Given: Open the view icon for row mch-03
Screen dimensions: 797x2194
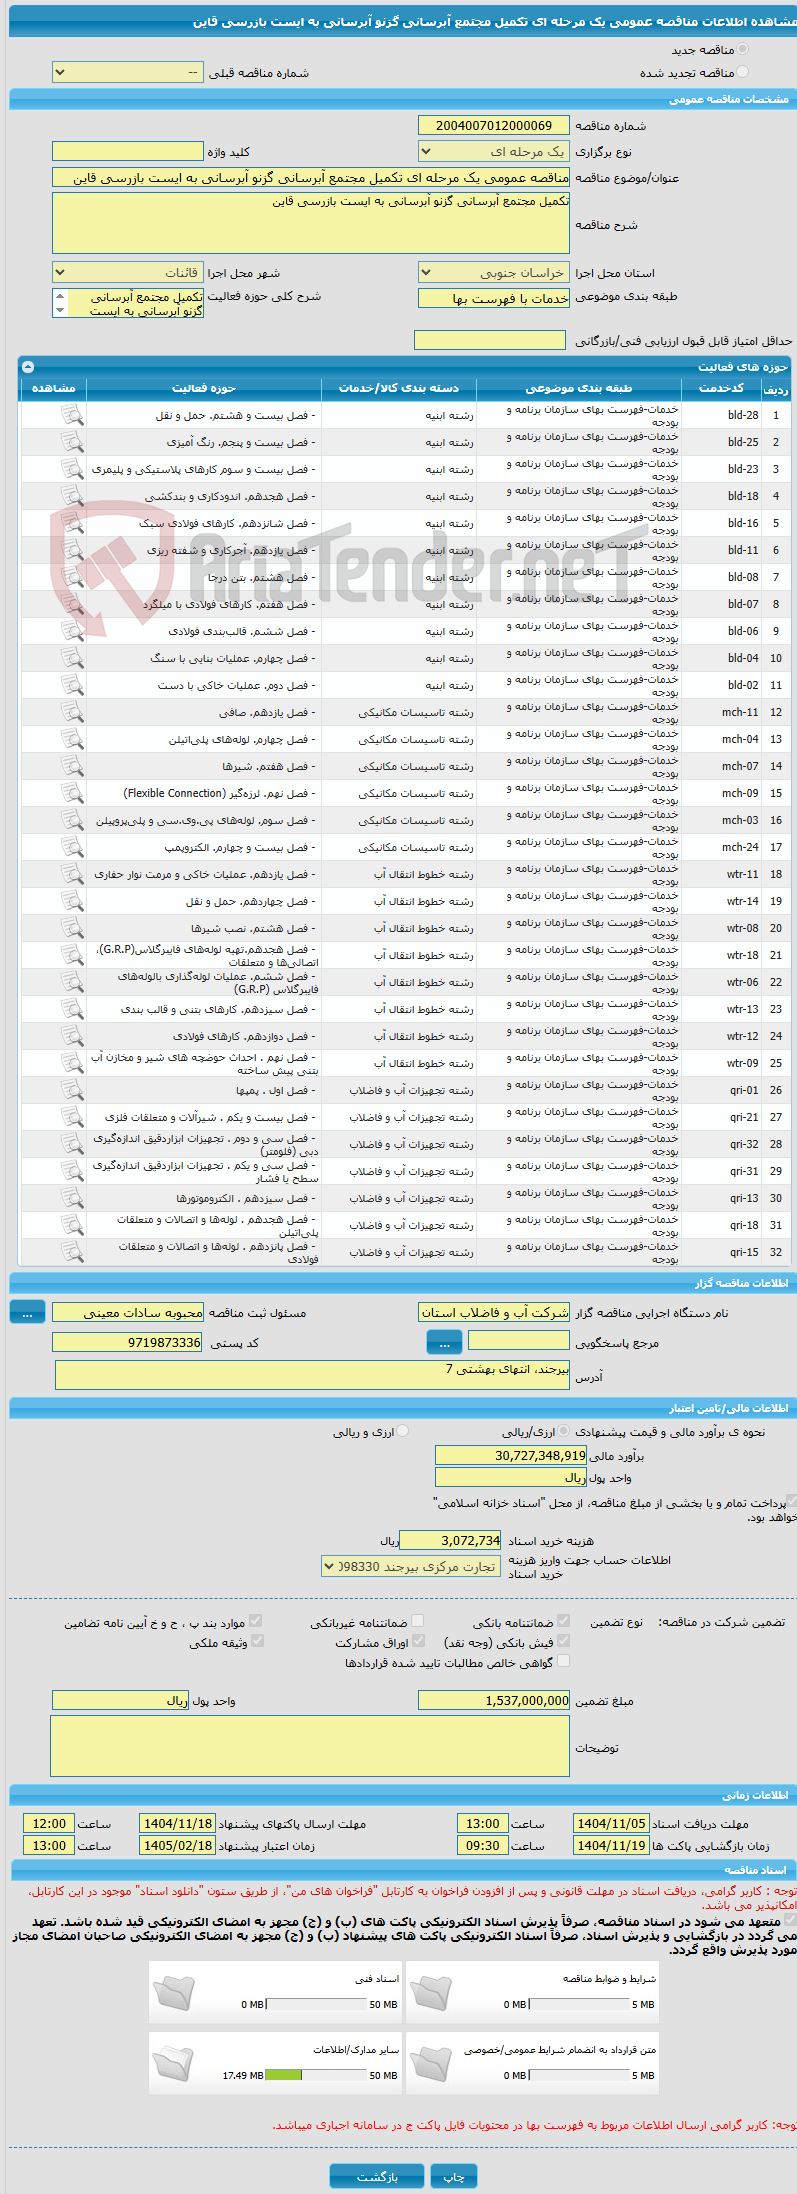Looking at the screenshot, I should click(72, 820).
